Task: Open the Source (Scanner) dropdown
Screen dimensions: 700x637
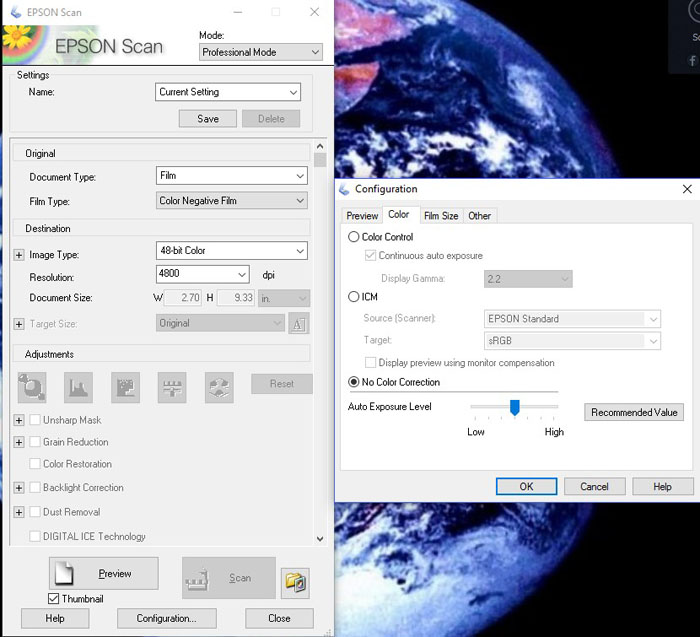Action: 572,319
